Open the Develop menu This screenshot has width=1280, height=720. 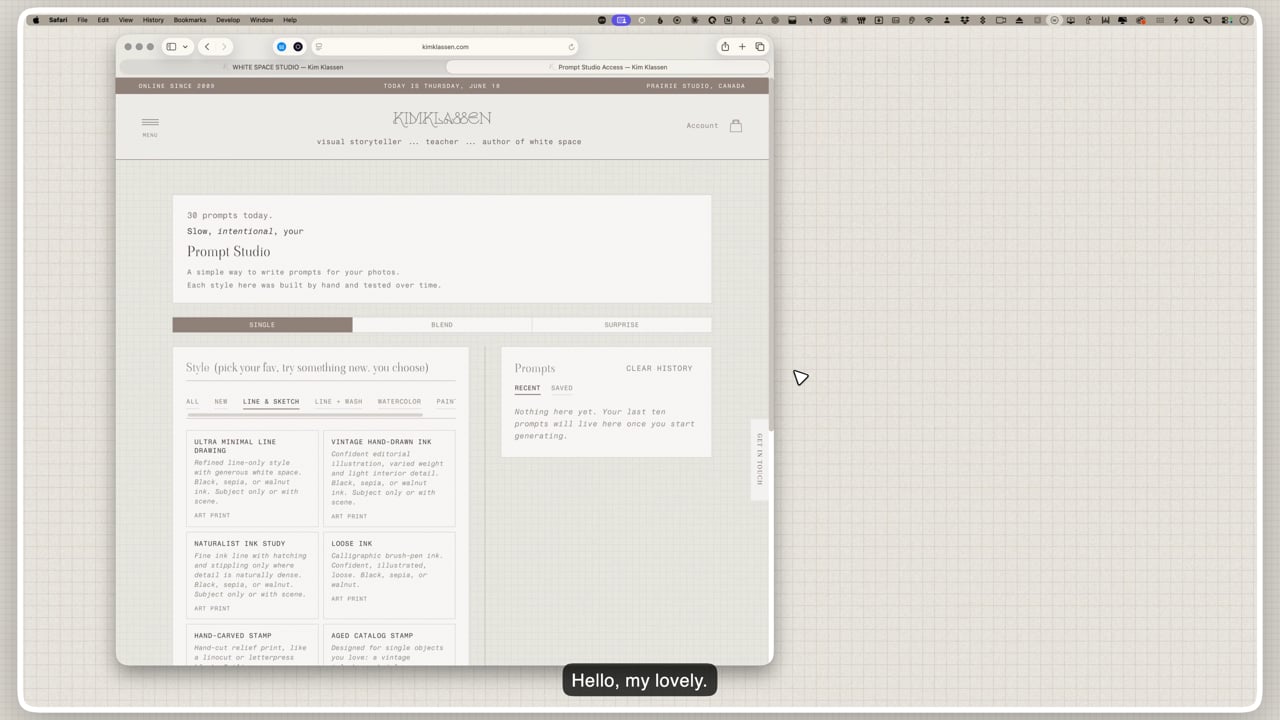(x=228, y=20)
